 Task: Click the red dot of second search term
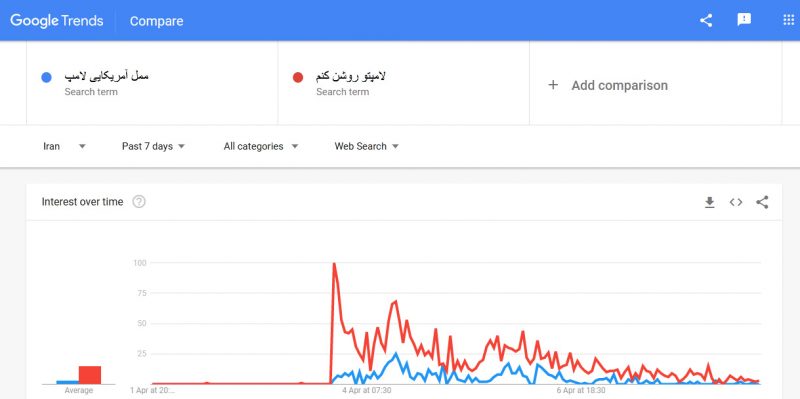[x=298, y=78]
